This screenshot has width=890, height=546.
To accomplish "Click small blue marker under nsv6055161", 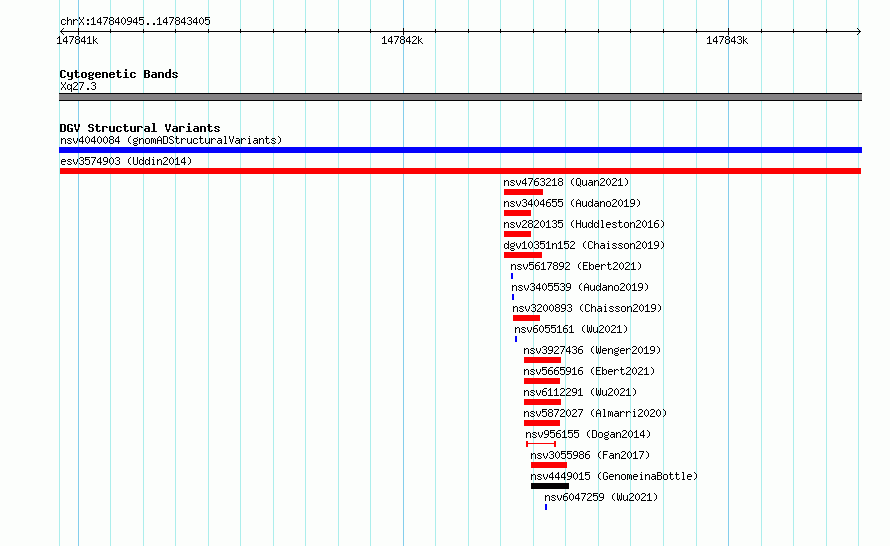I will 516,339.
